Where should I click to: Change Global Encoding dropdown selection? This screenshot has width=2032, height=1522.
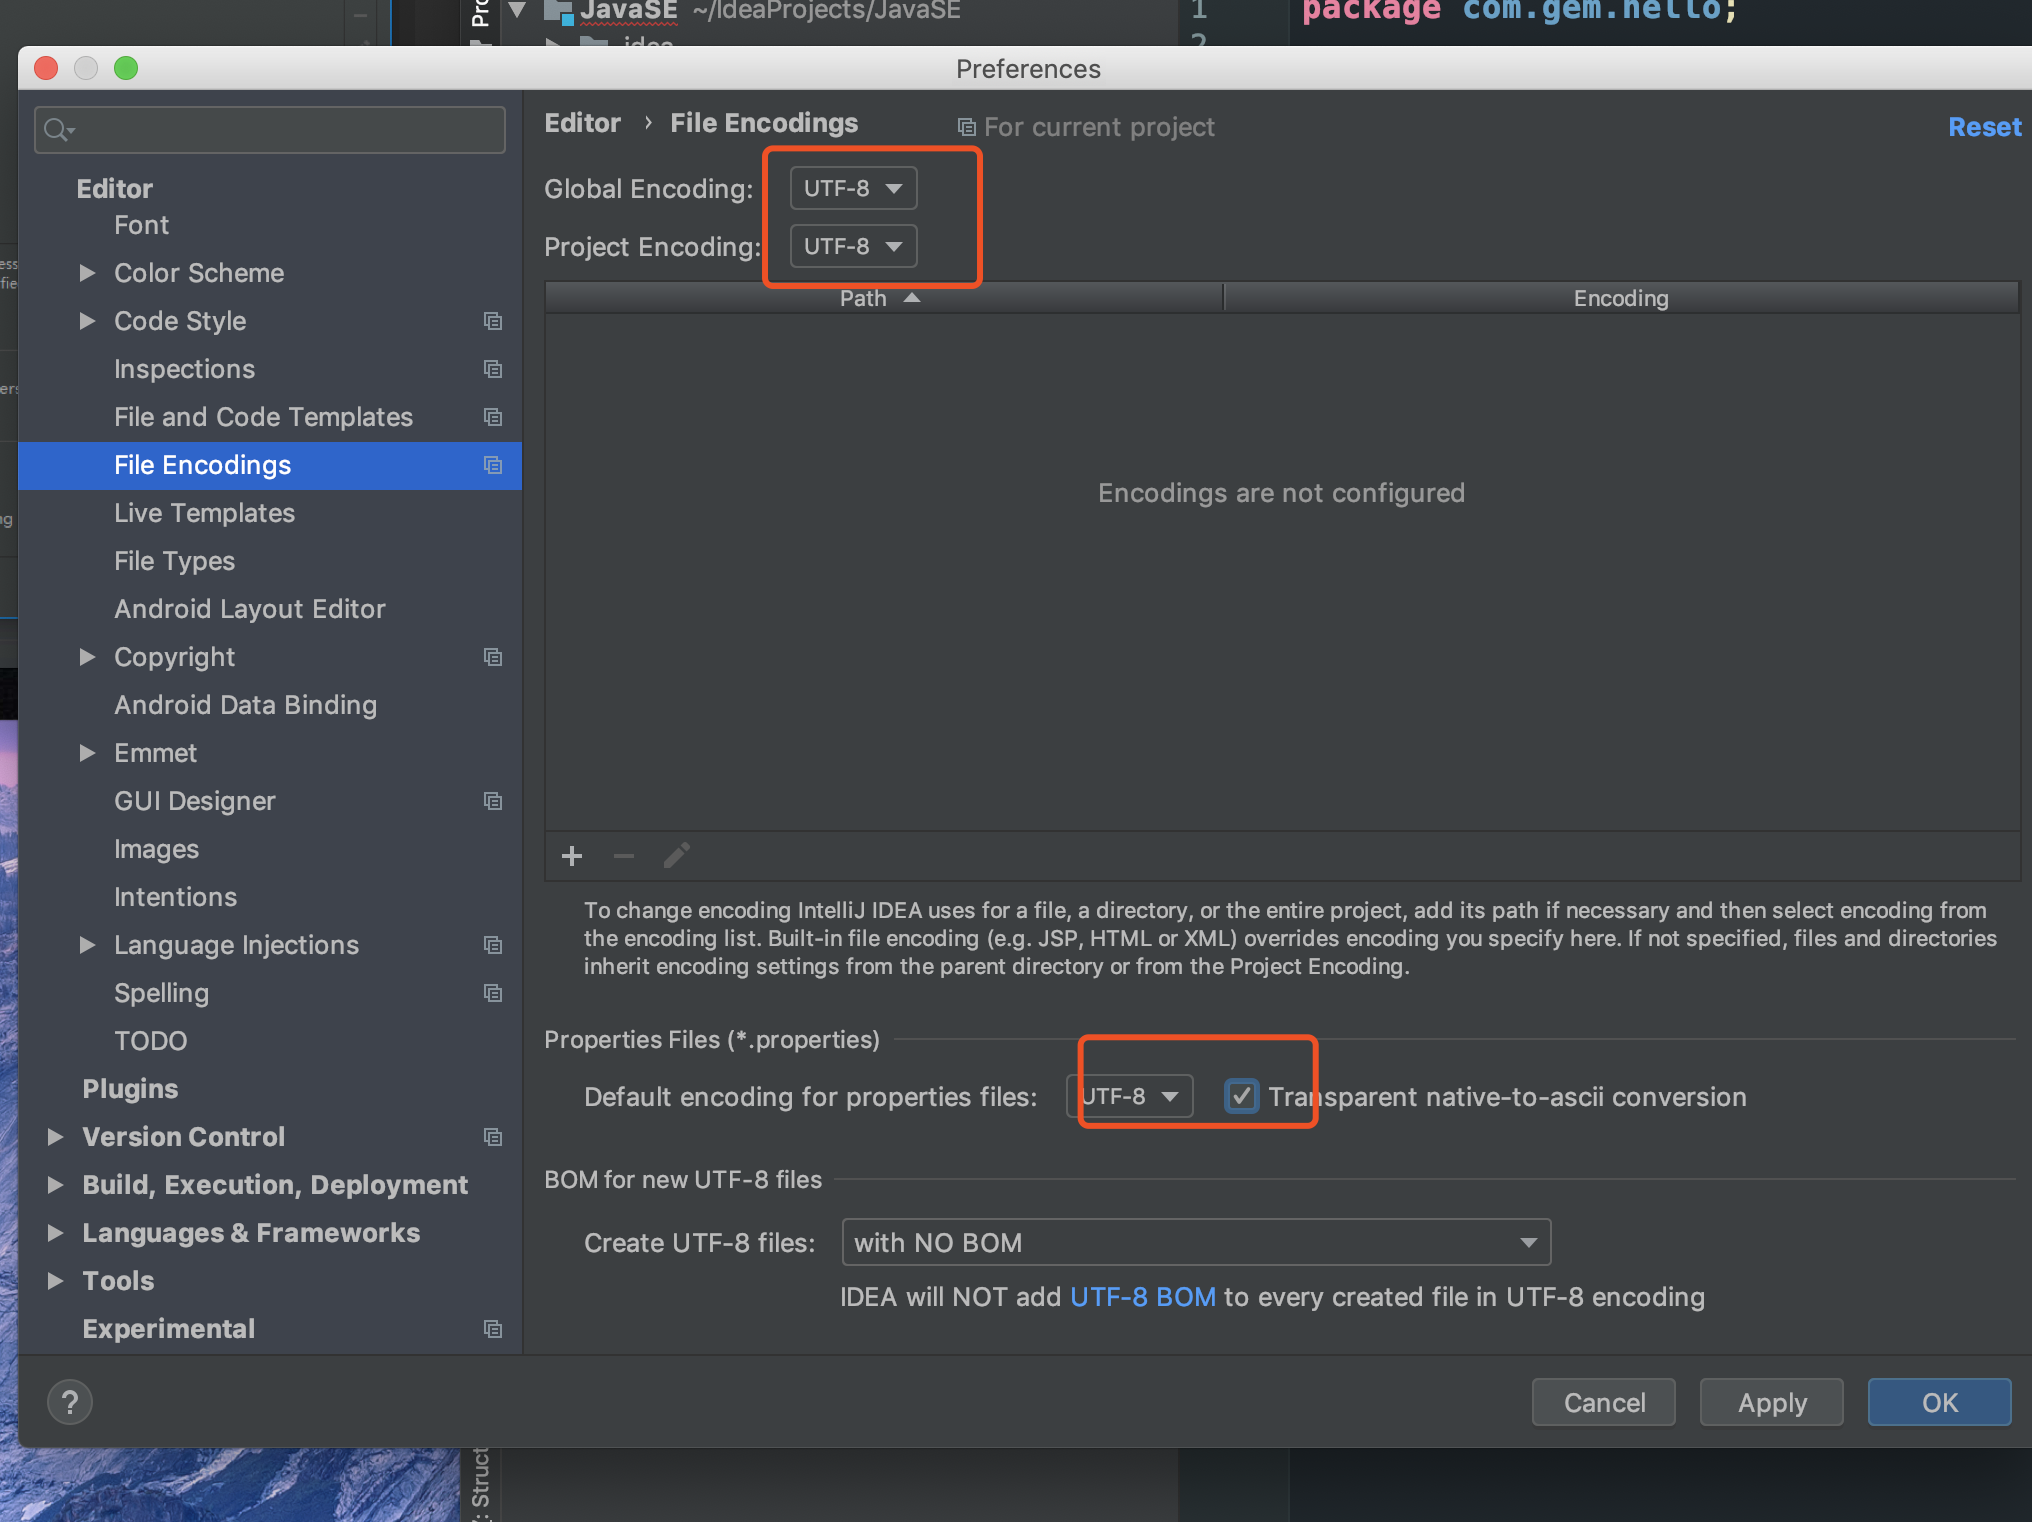(854, 187)
